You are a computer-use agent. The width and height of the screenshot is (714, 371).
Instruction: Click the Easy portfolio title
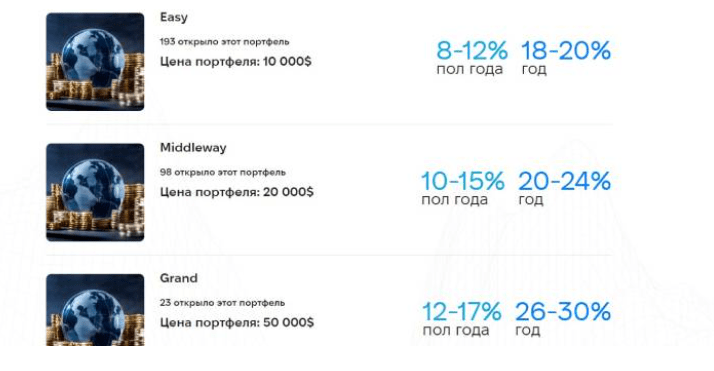(x=173, y=18)
